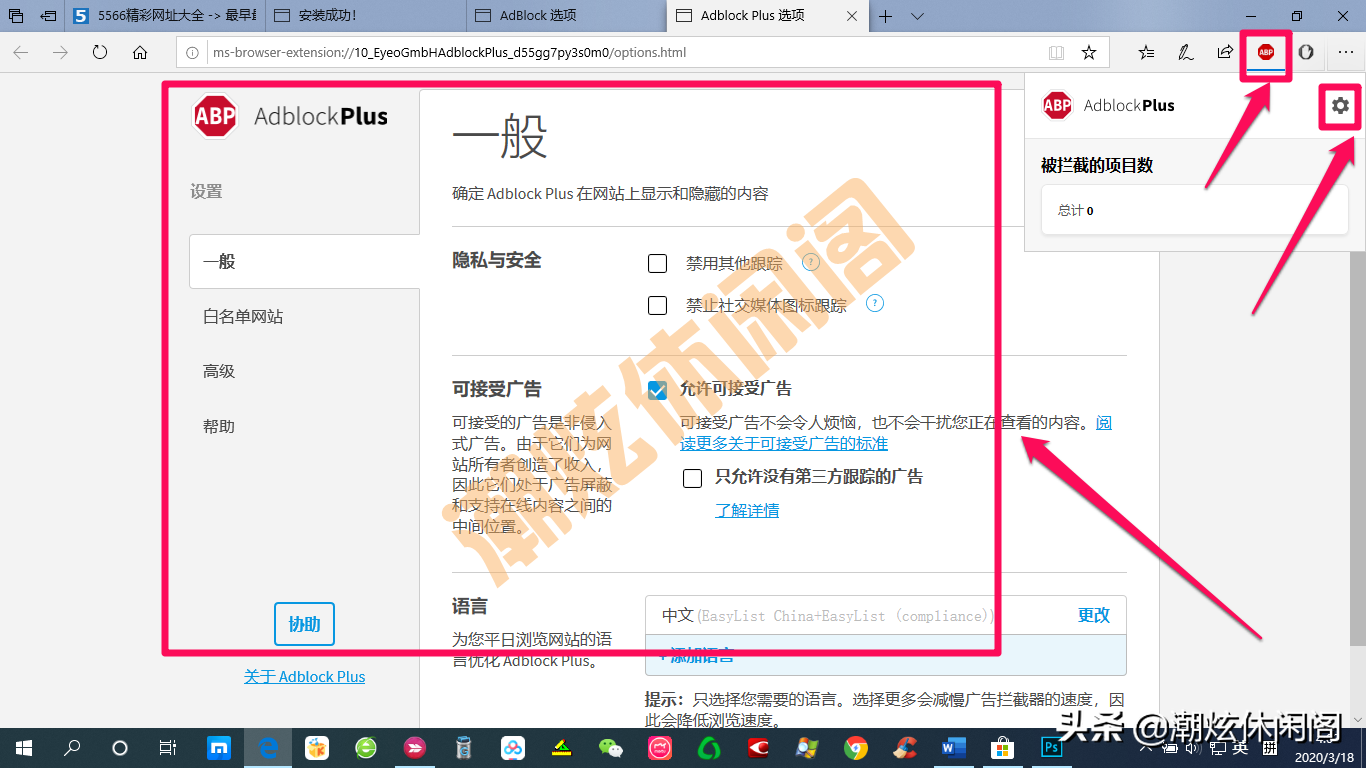Image resolution: width=1366 pixels, height=768 pixels.
Task: Click the 协助 button
Action: [x=304, y=624]
